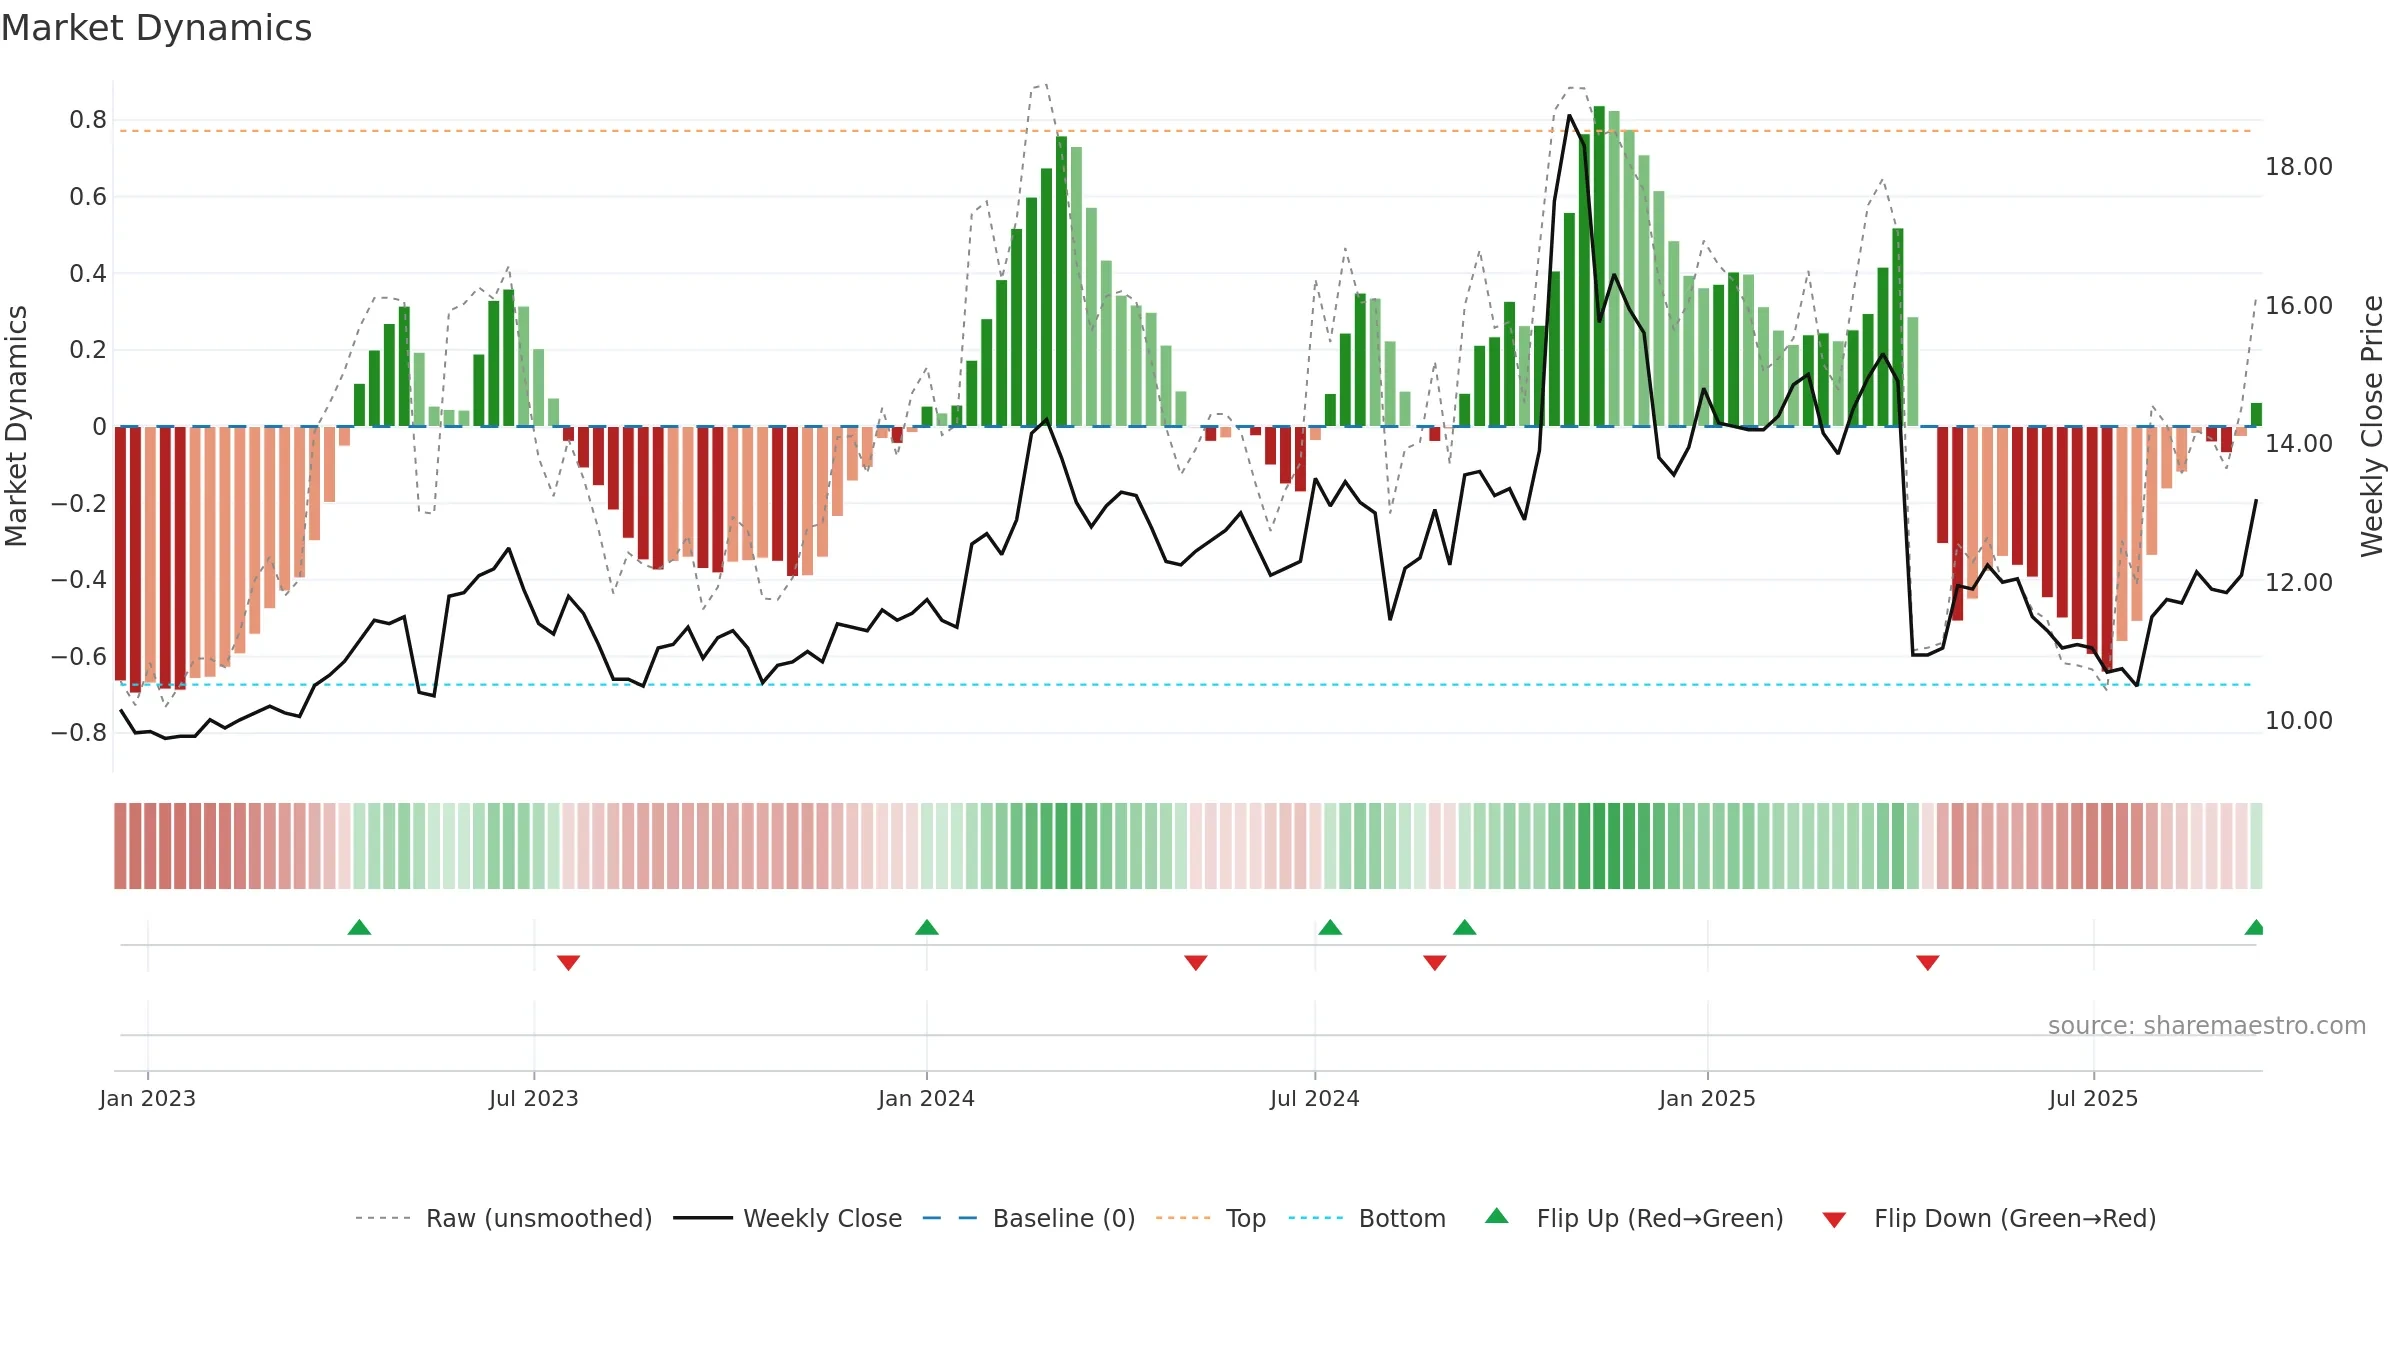Image resolution: width=2400 pixels, height=1350 pixels.
Task: Toggle the Raw (unsmoothed) legend entry
Action: coord(503,1218)
